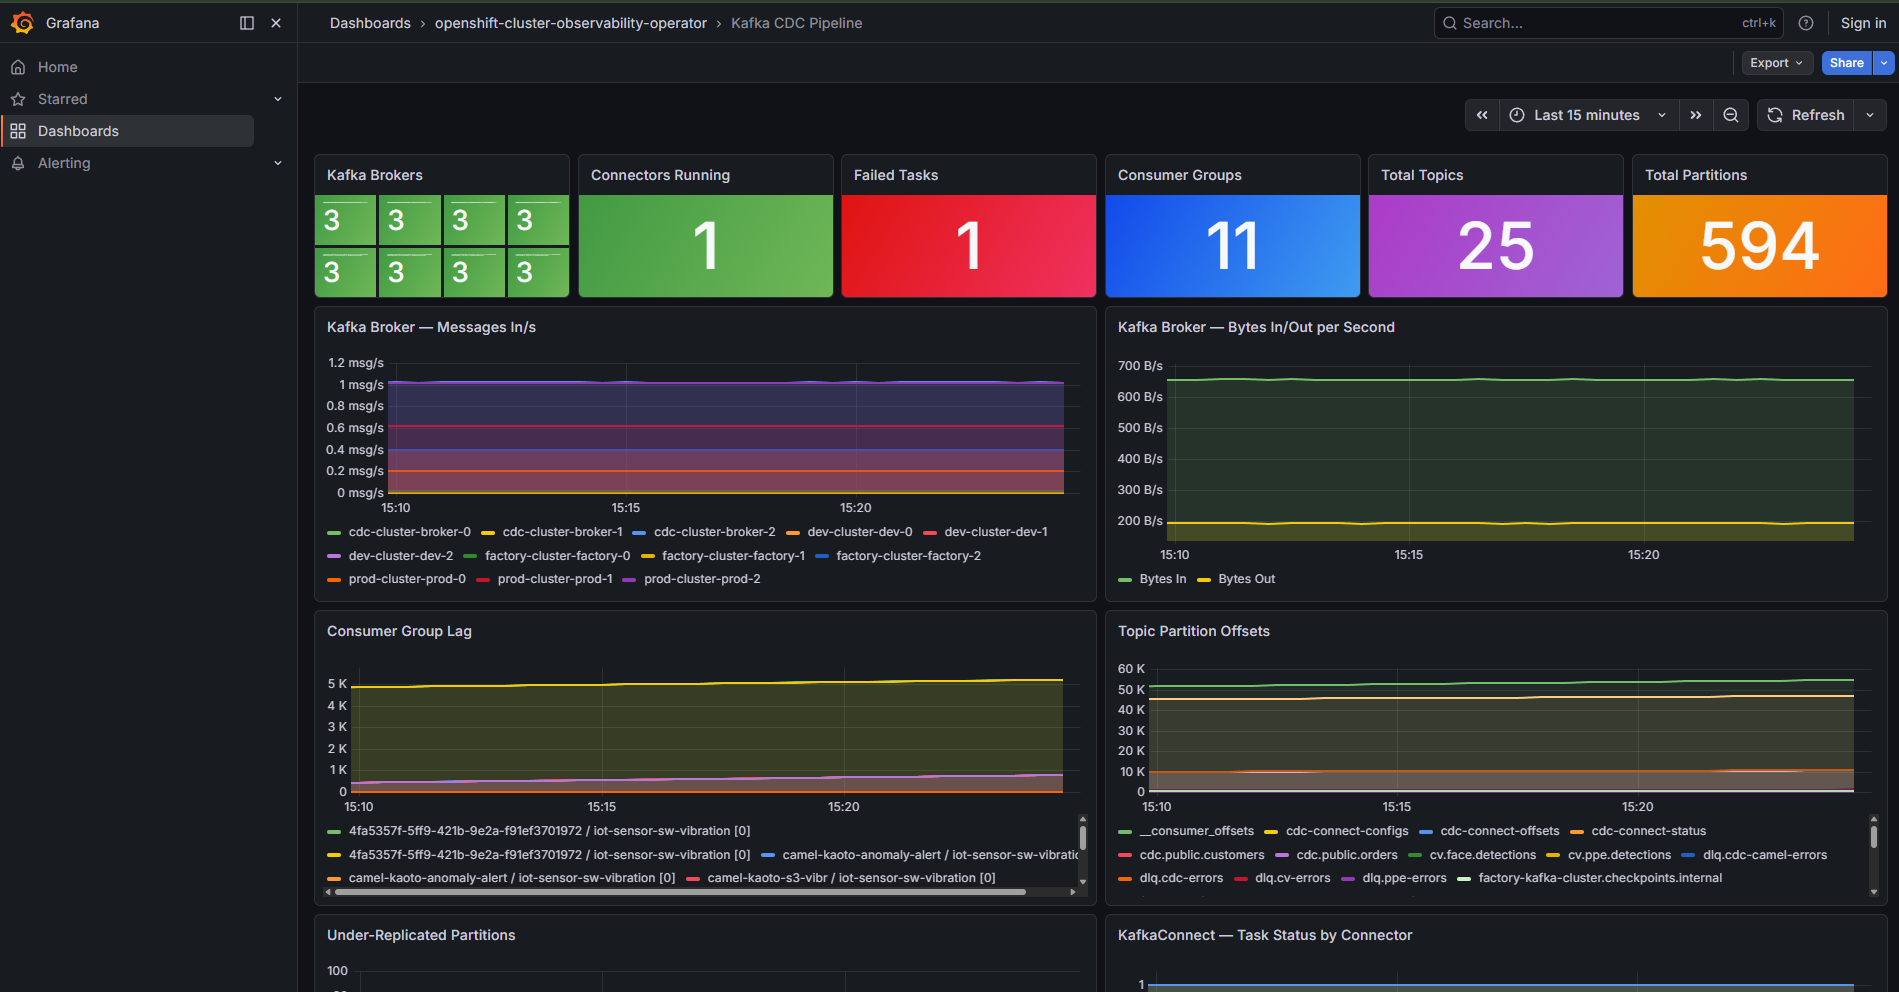The height and width of the screenshot is (992, 1899).
Task: Click the Kafka Brokers panel title
Action: tap(375, 175)
